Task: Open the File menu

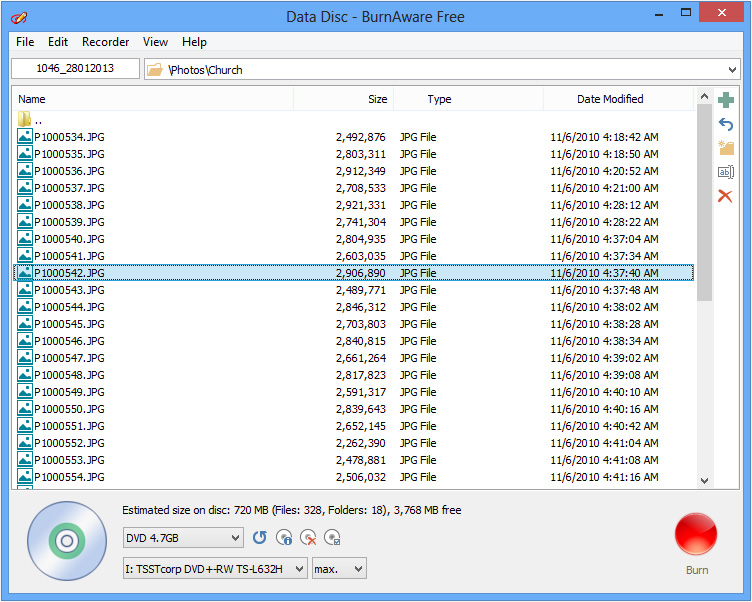Action: click(25, 42)
